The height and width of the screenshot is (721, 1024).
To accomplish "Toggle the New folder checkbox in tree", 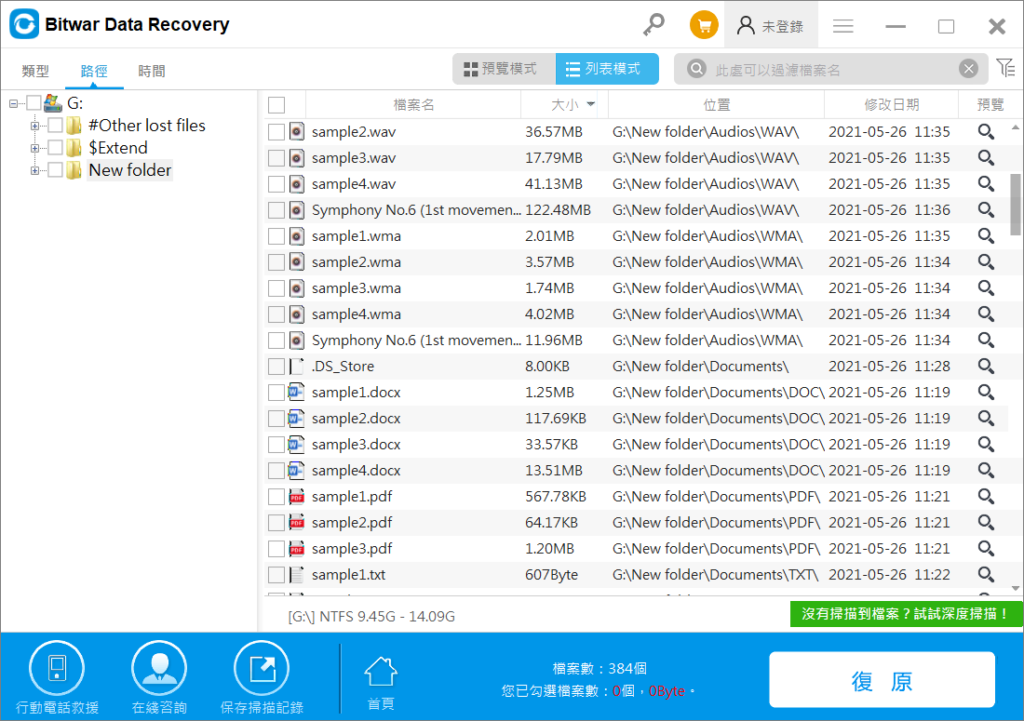I will click(55, 170).
